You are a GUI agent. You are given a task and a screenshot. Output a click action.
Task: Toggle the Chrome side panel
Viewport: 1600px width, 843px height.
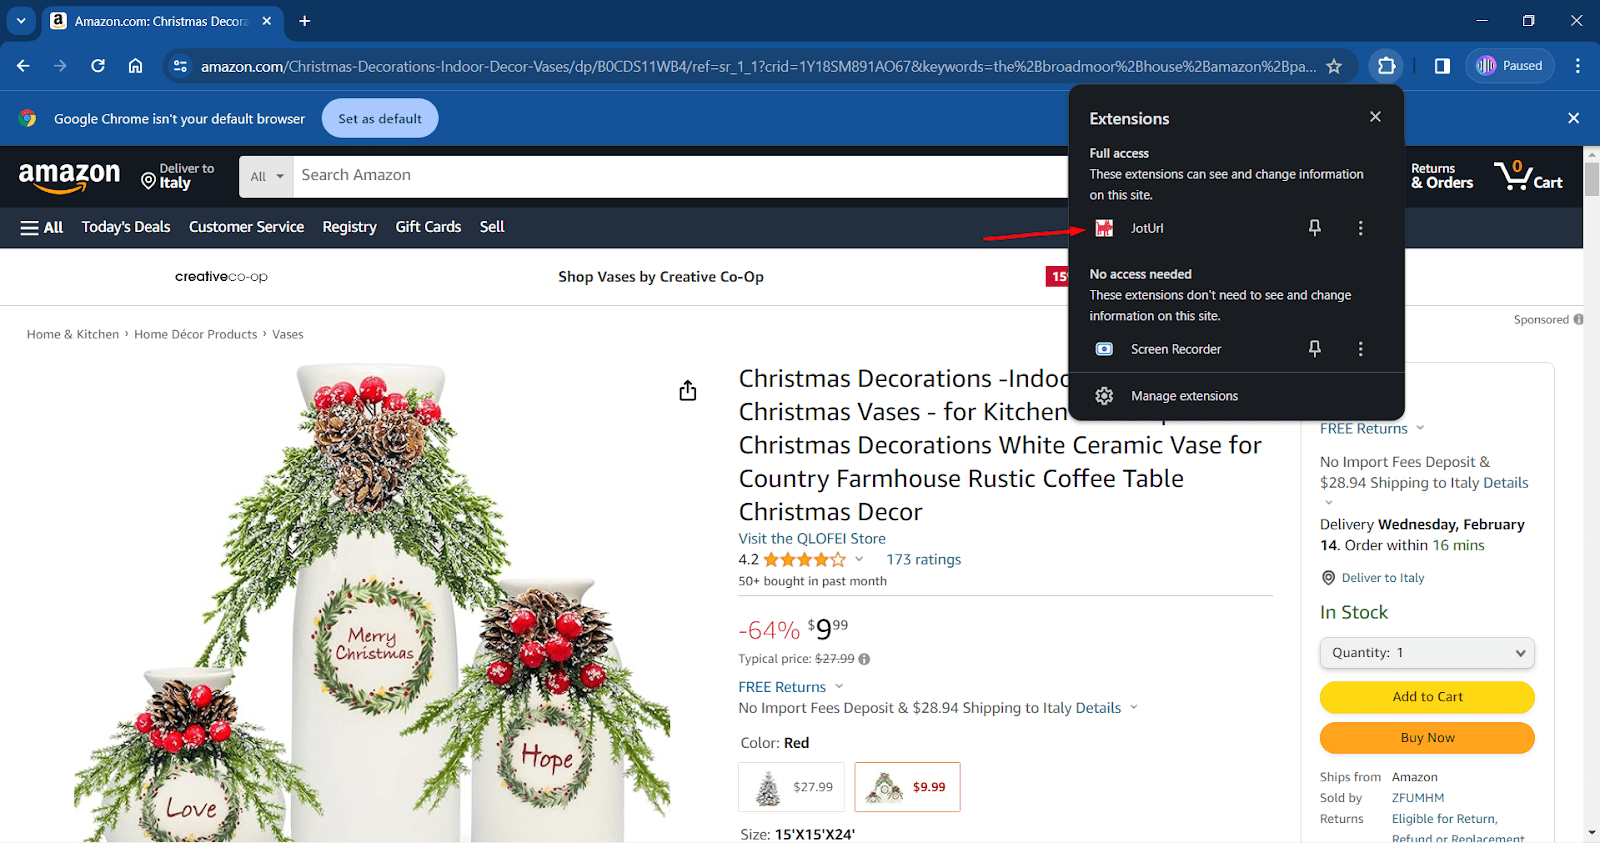pos(1442,66)
